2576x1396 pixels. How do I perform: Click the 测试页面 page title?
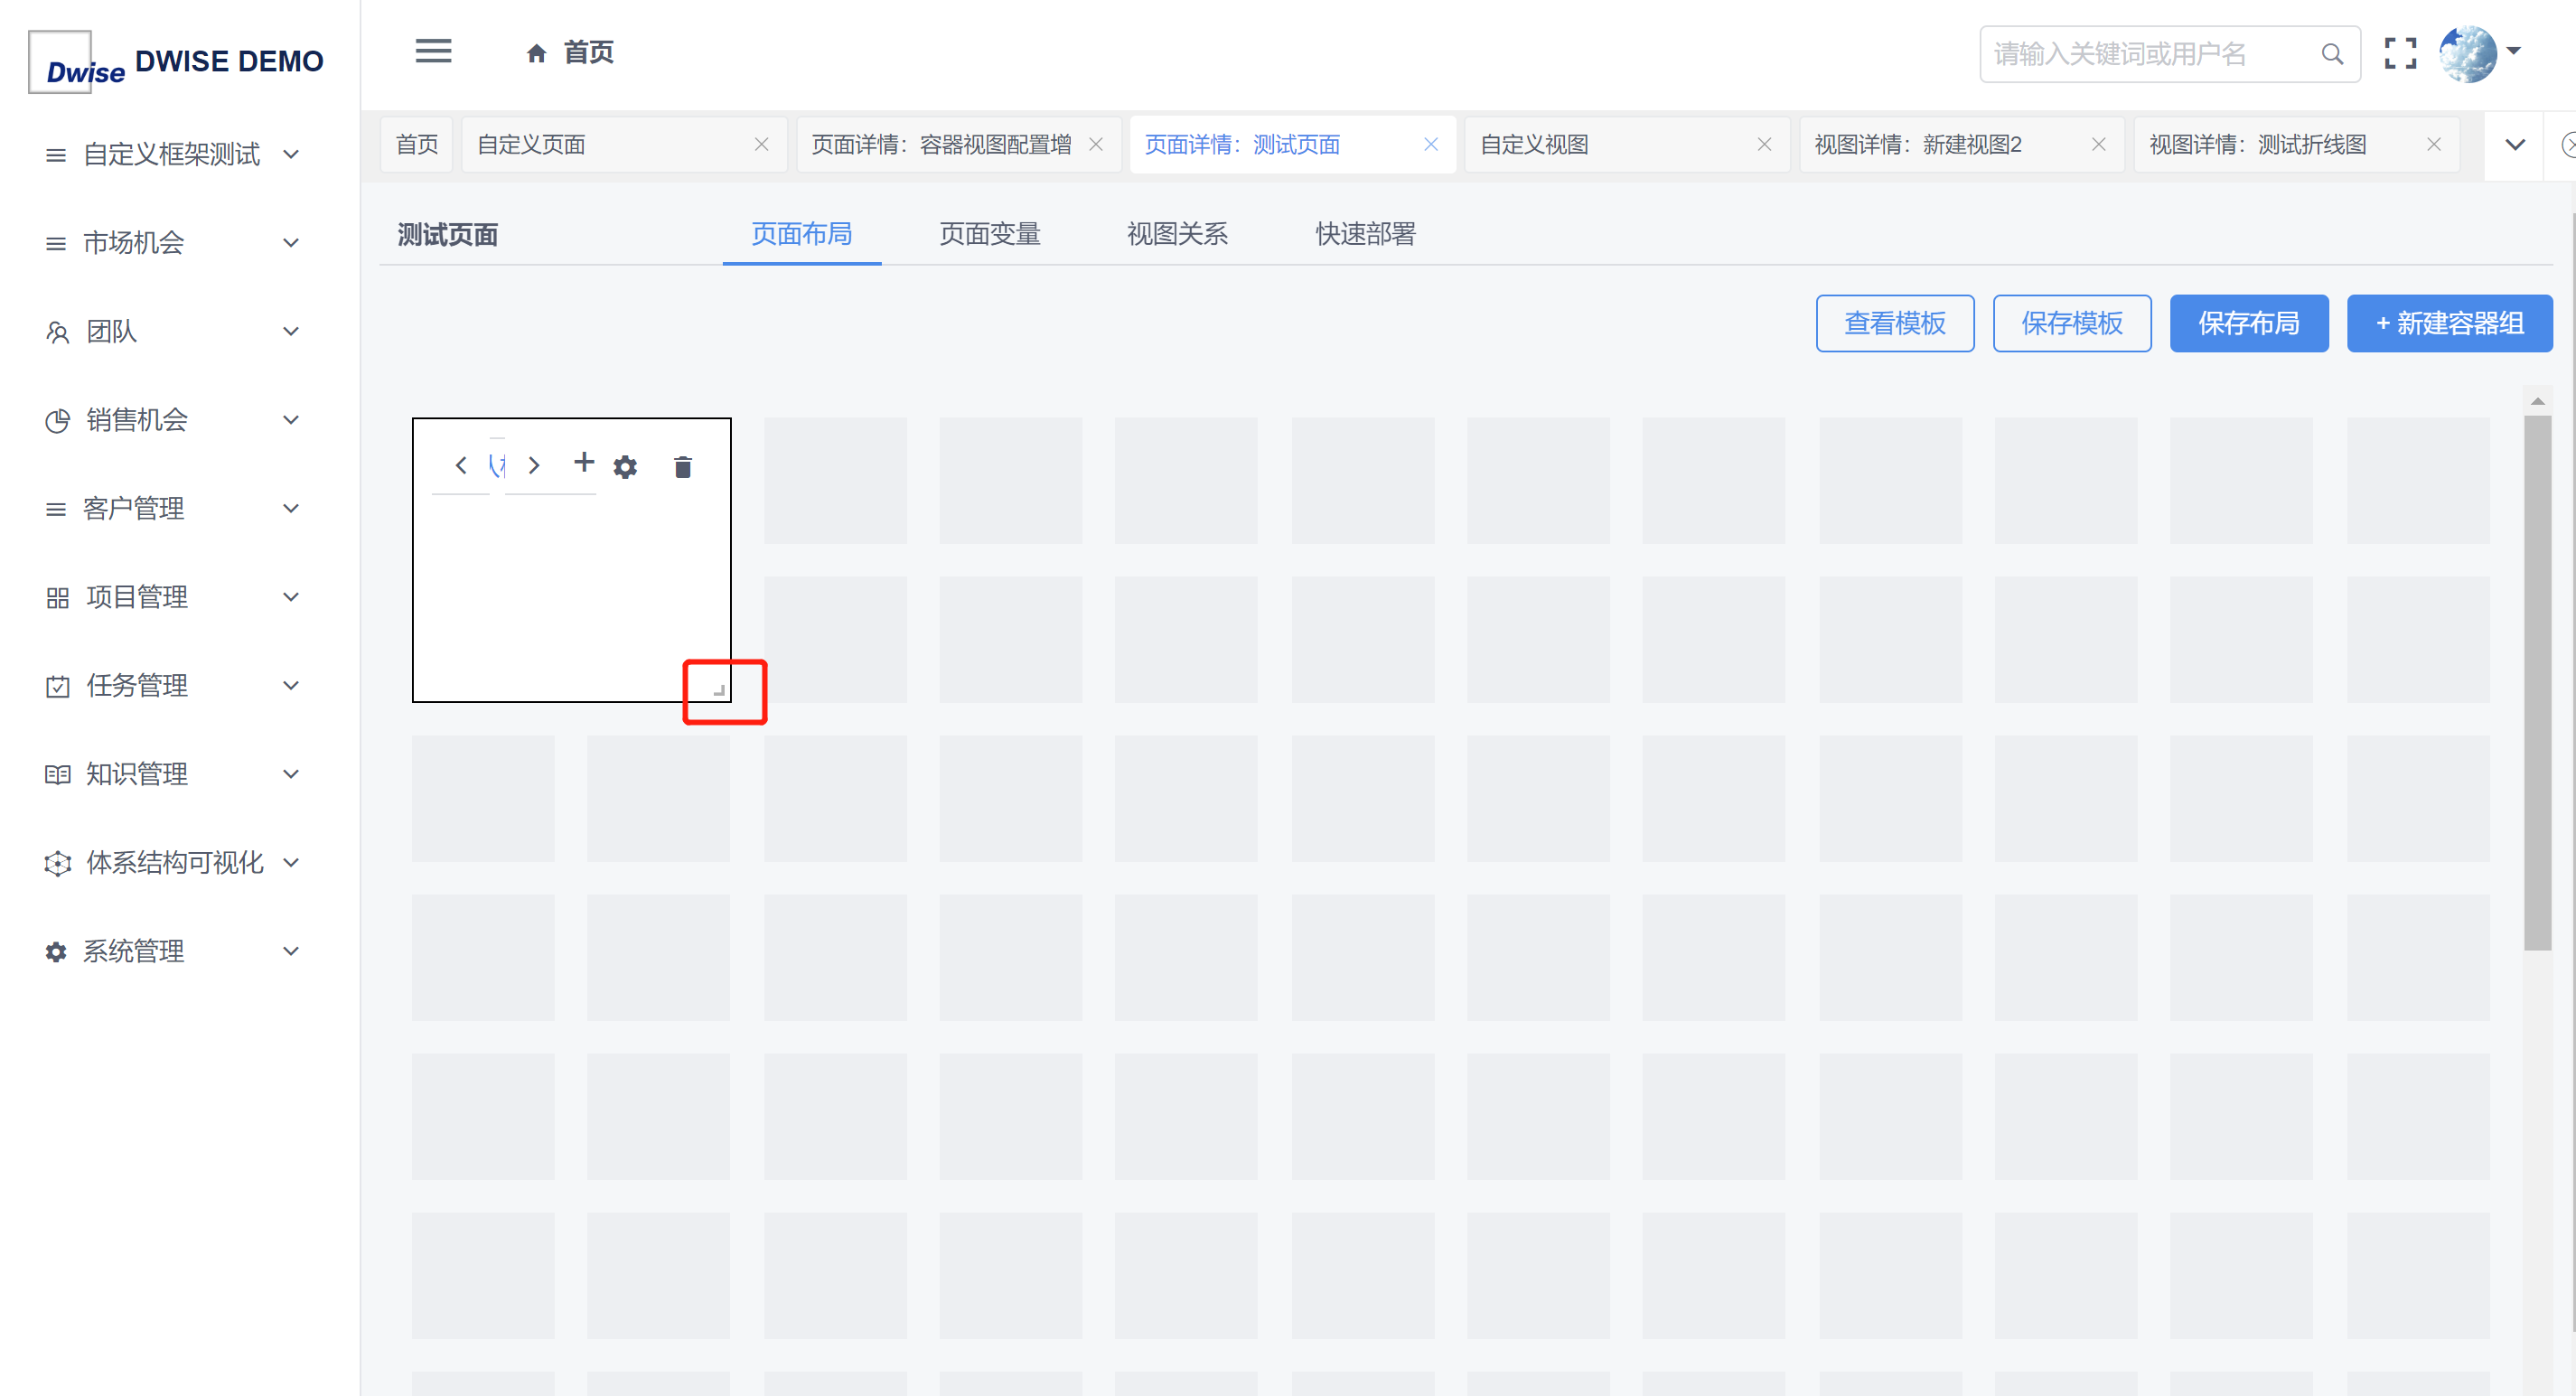[448, 235]
